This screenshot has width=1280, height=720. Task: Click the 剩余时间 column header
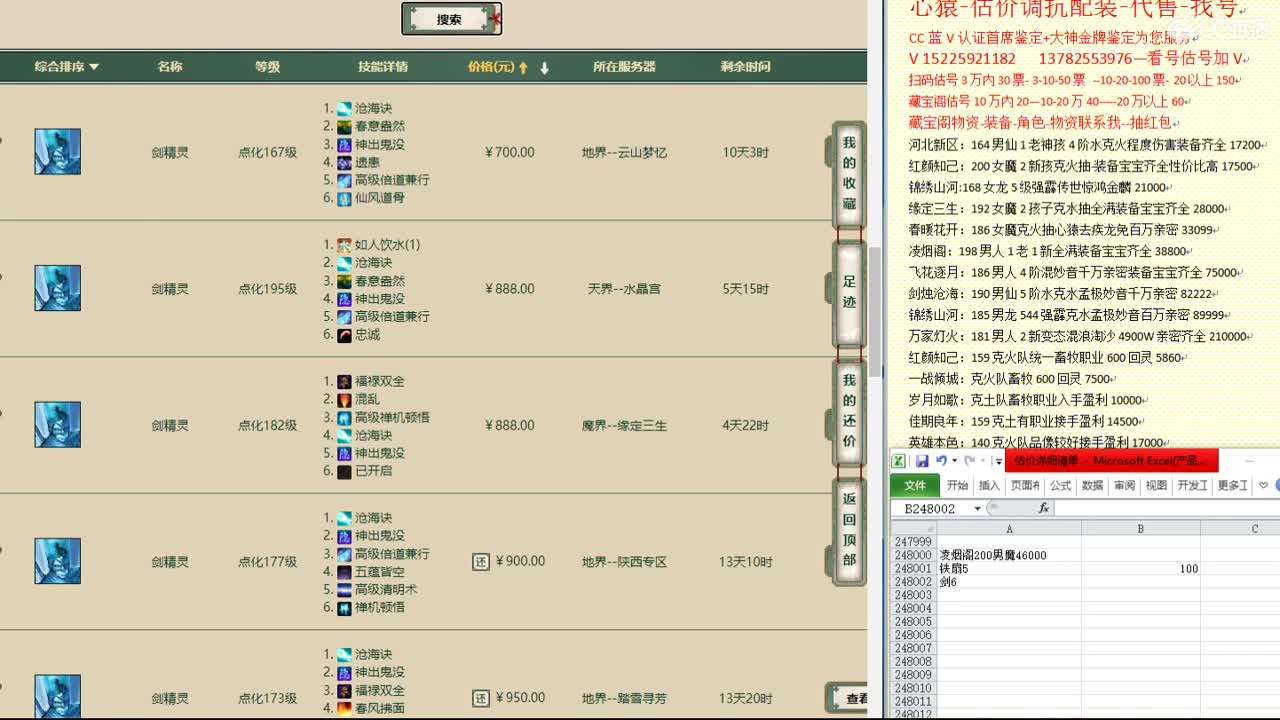tap(746, 67)
